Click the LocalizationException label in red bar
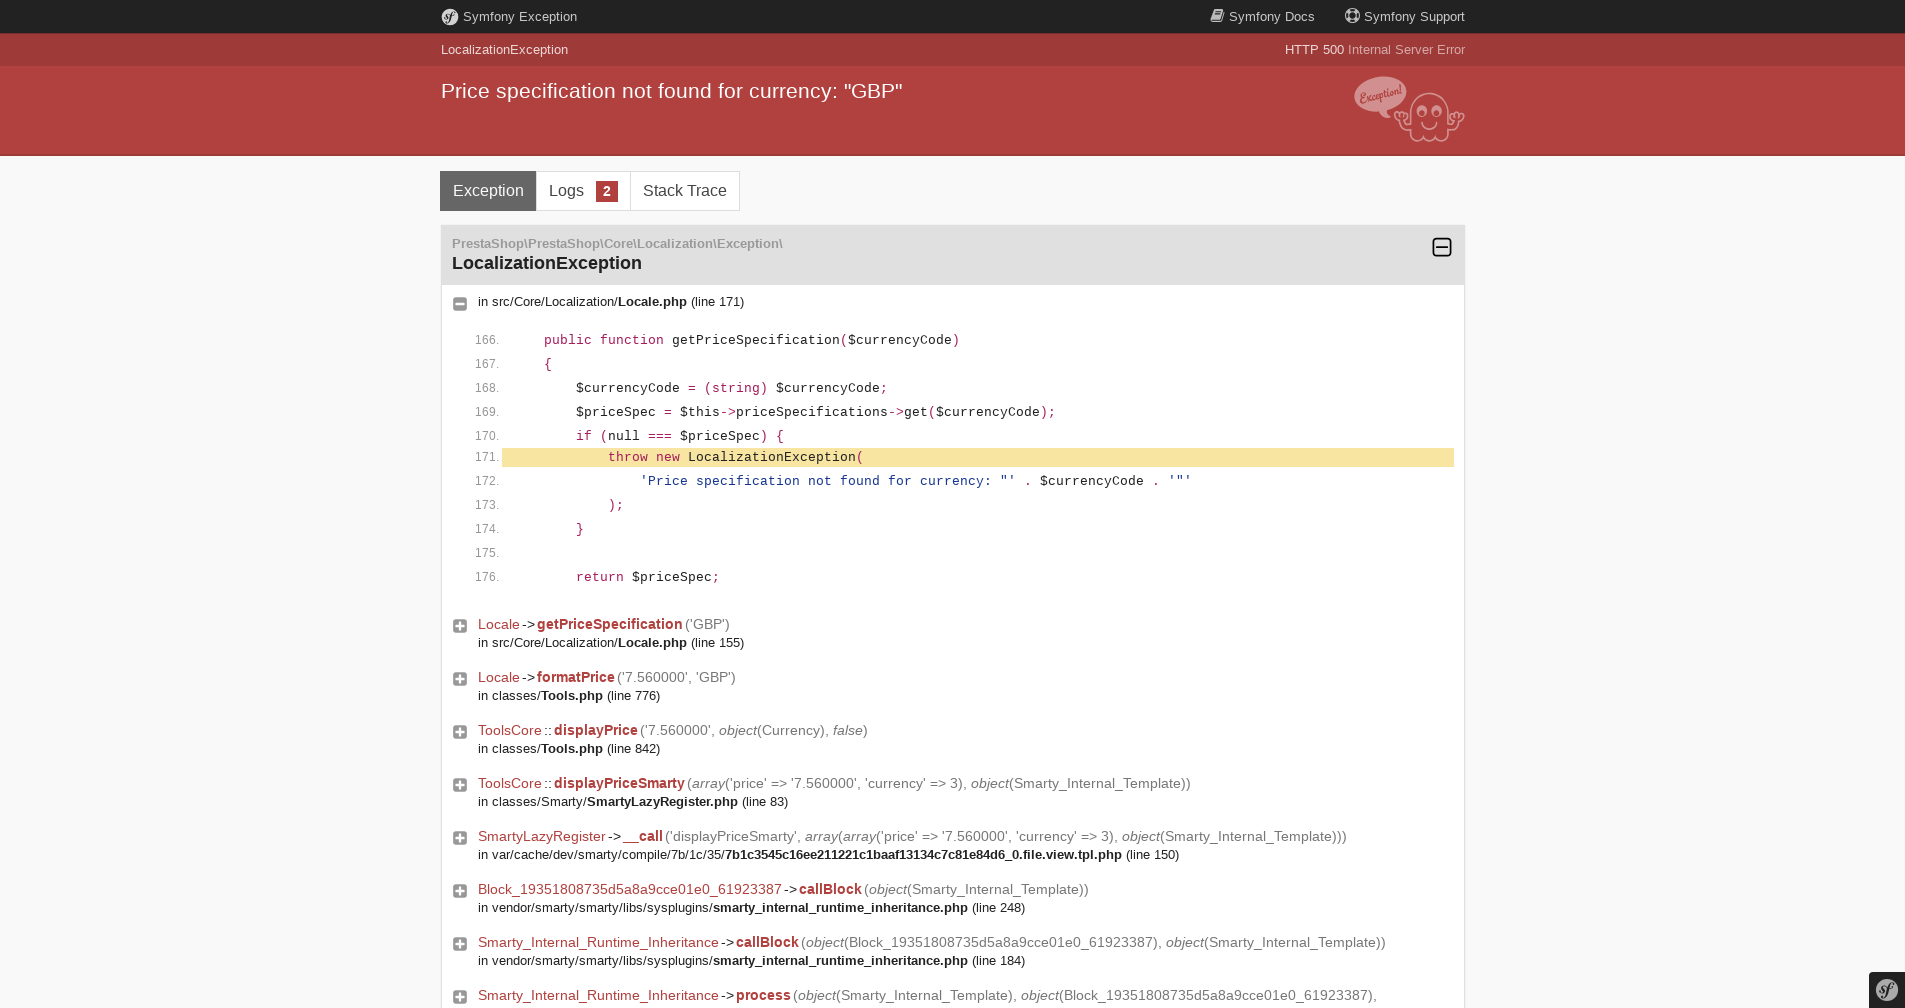The image size is (1905, 1008). (x=504, y=50)
